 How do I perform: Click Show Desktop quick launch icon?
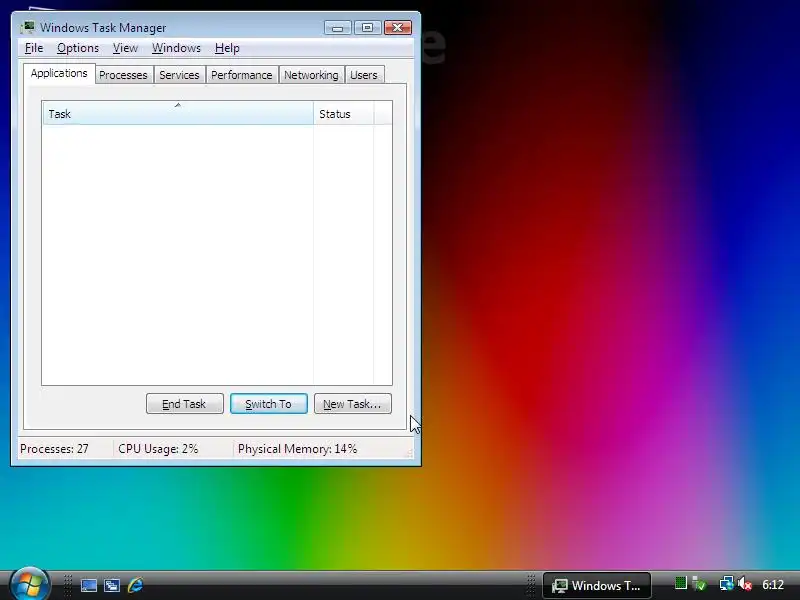pyautogui.click(x=89, y=585)
